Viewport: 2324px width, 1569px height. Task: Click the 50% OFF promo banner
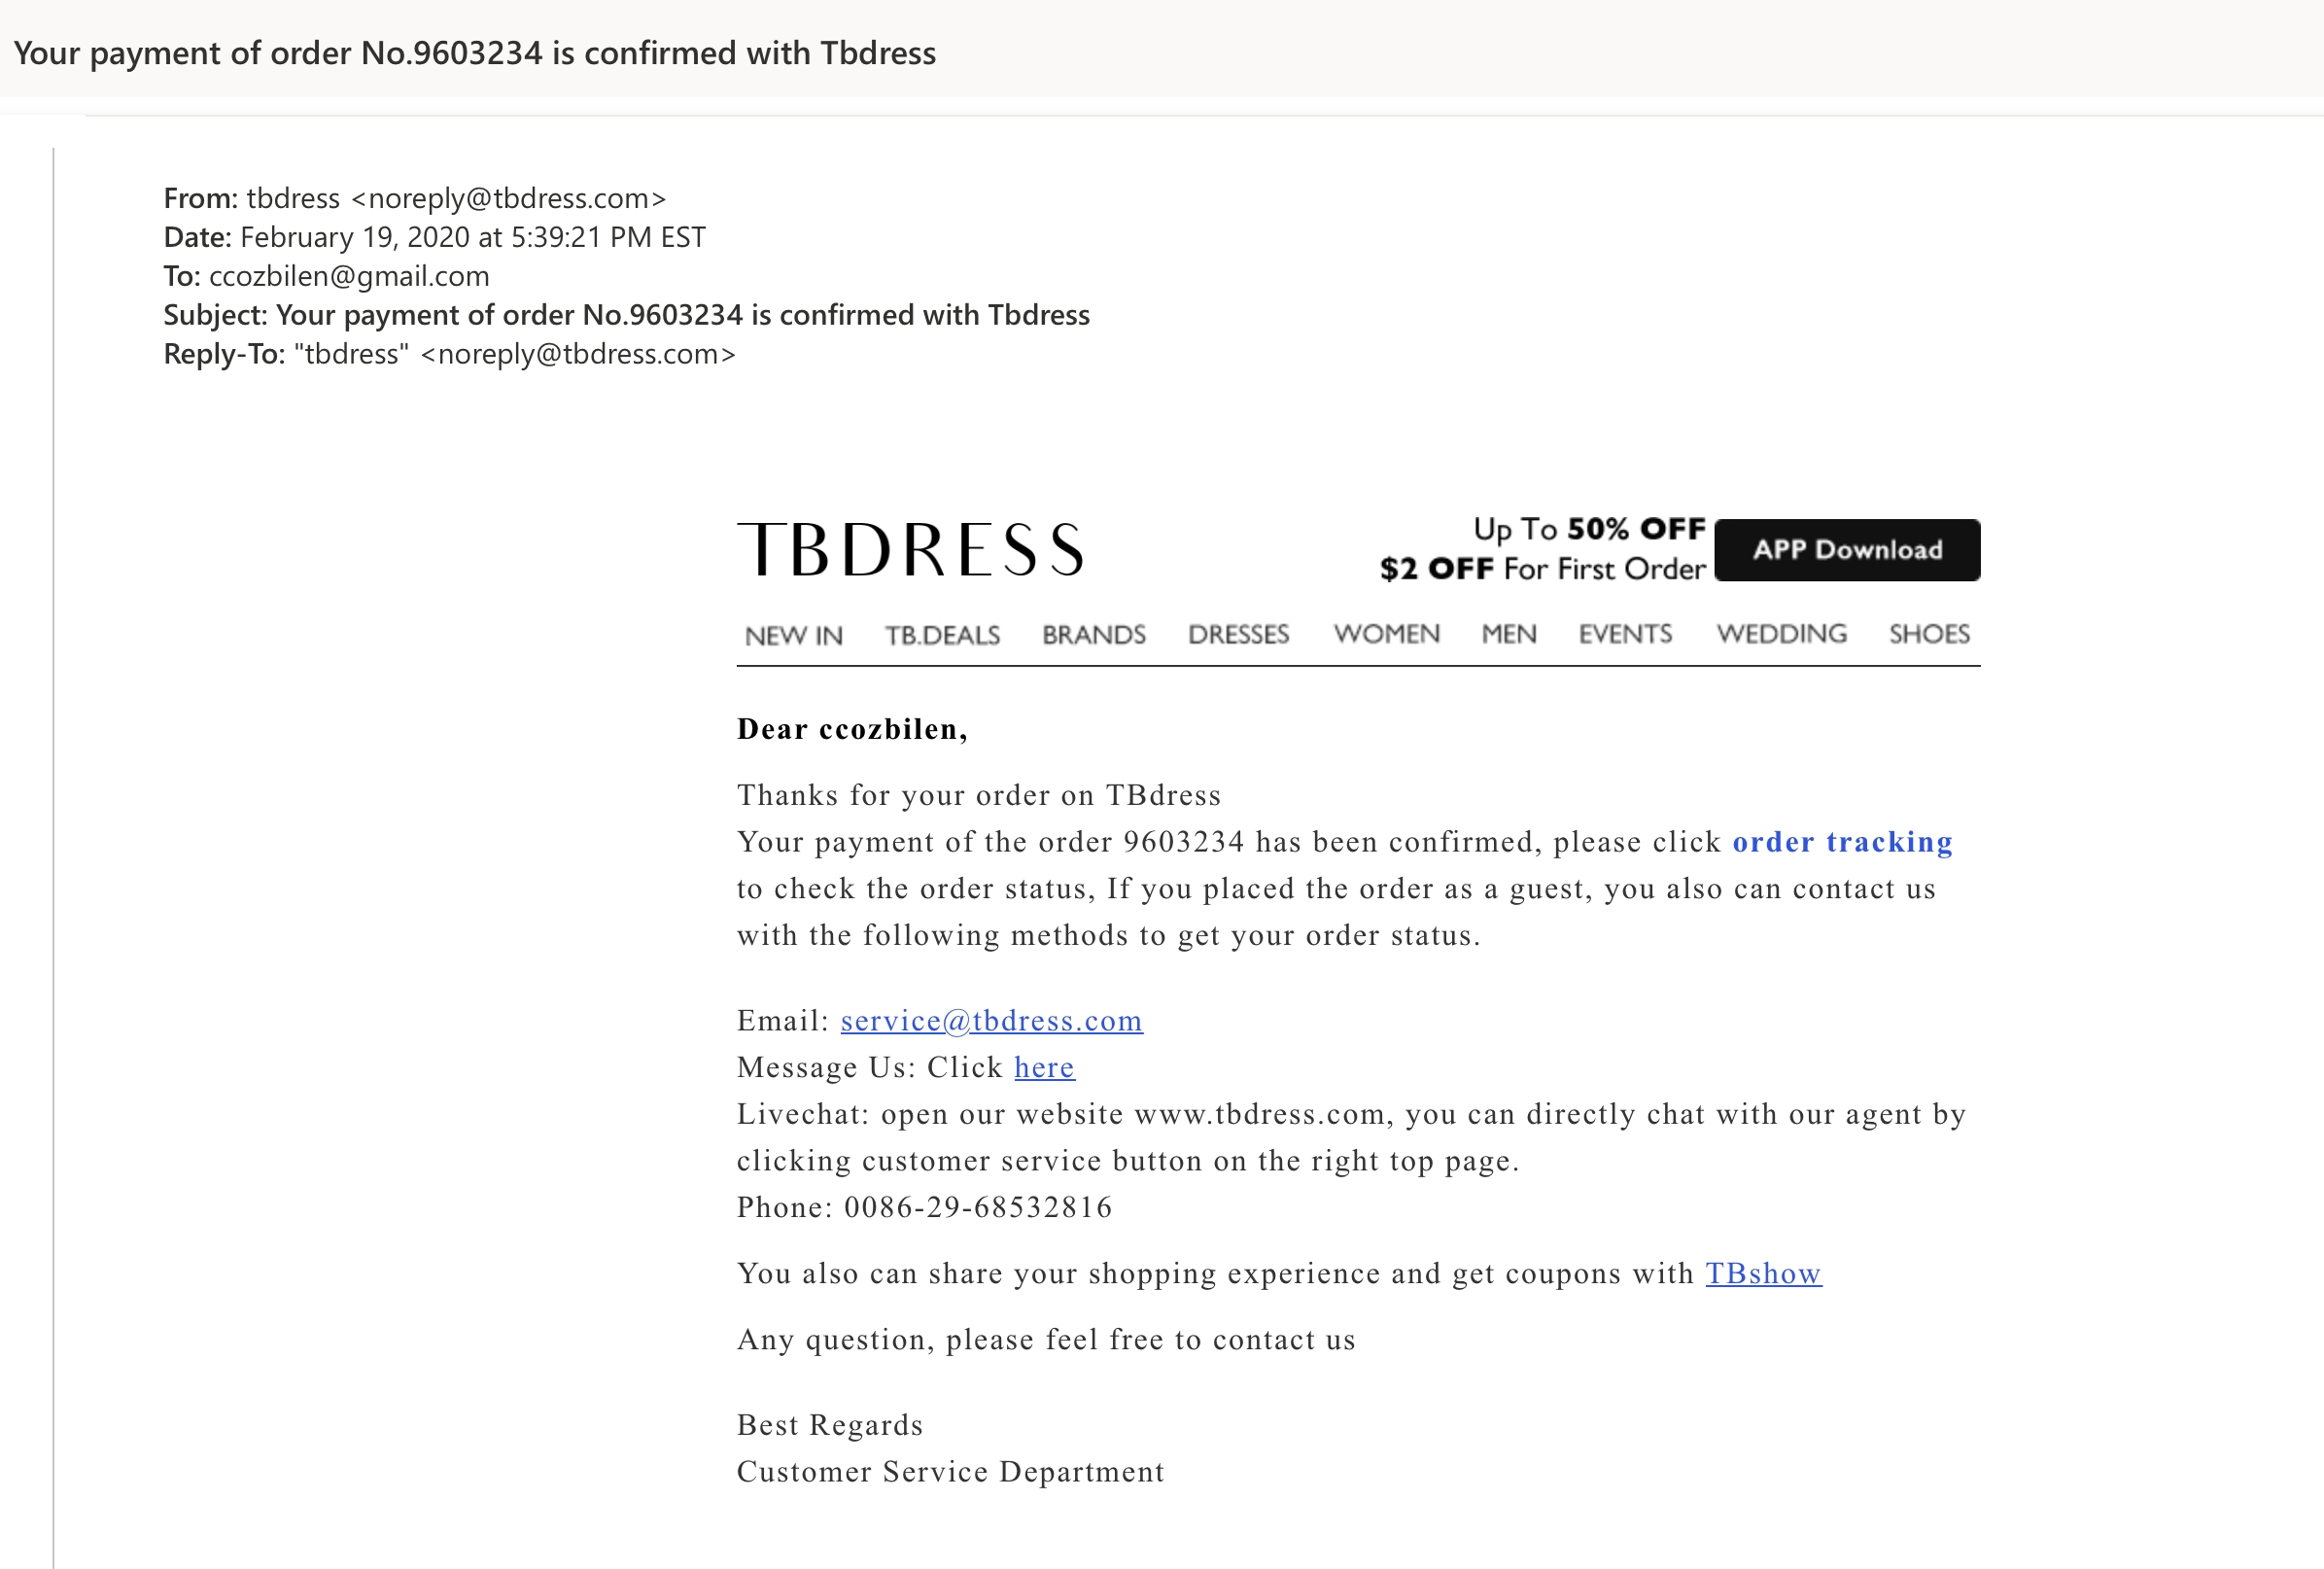coord(1589,529)
